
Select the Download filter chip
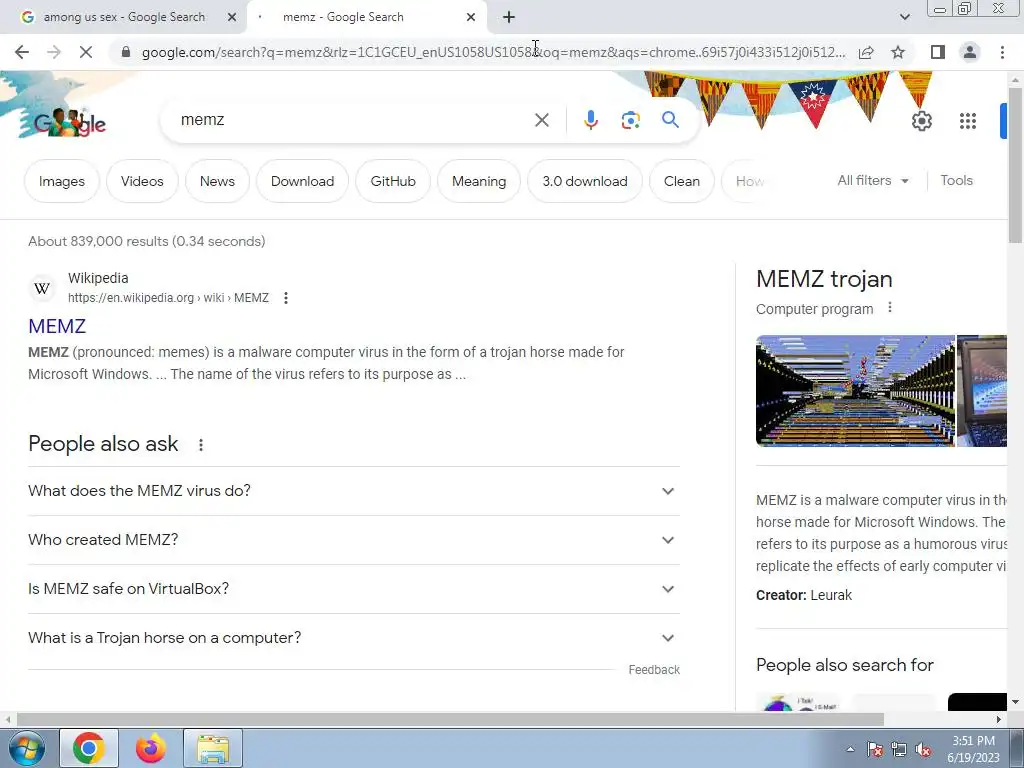[x=302, y=182]
